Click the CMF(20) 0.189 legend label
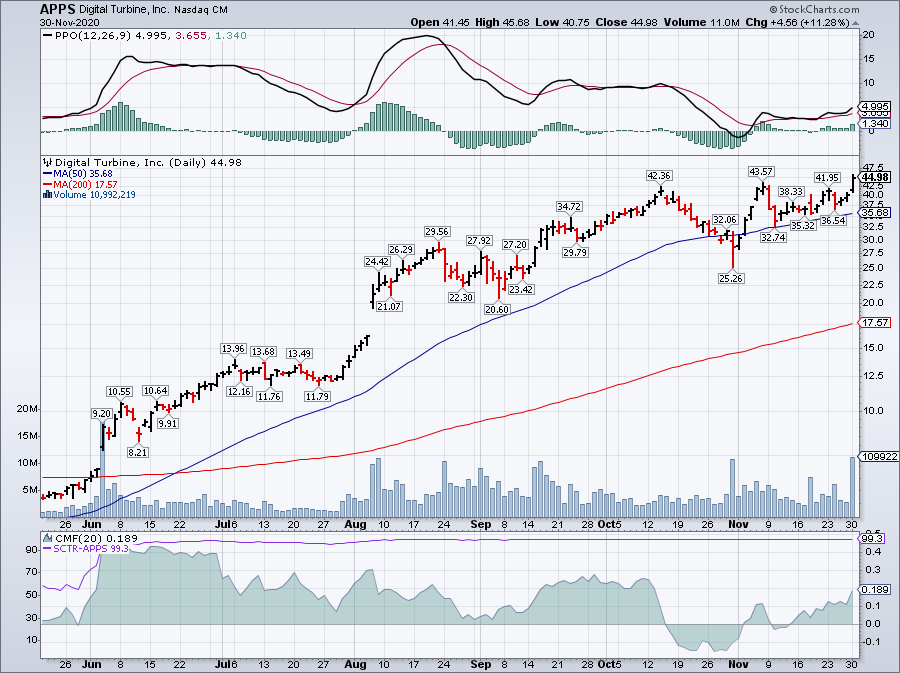Viewport: 900px width, 673px height. (96, 538)
